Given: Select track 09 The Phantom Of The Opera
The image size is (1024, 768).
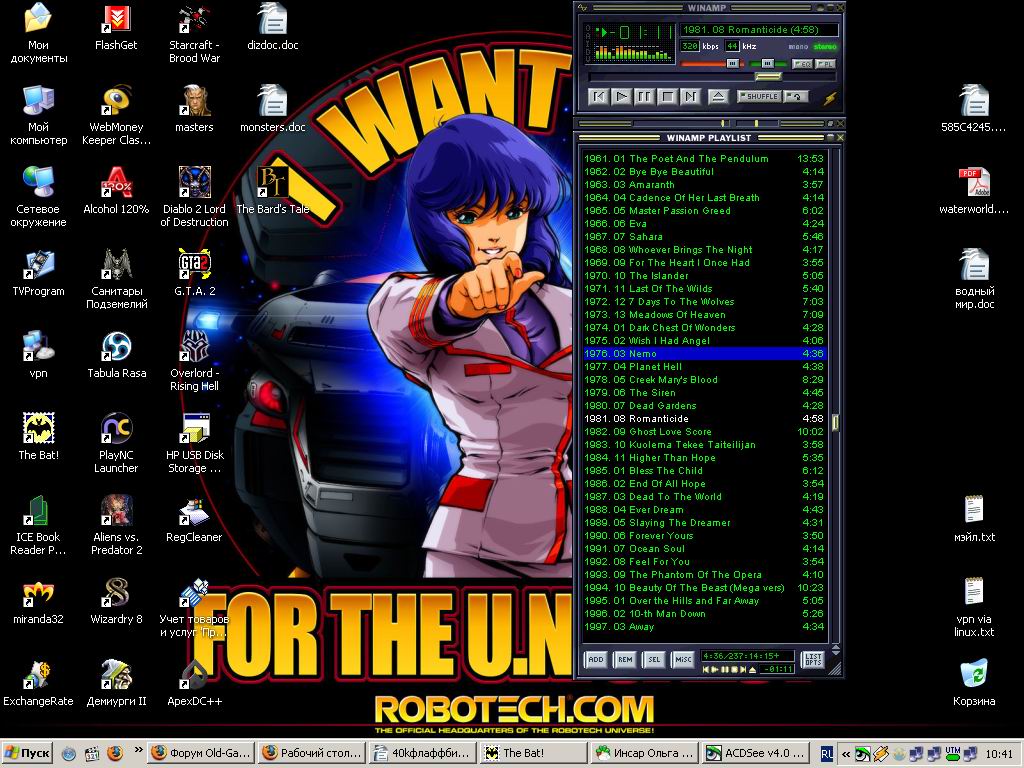Looking at the screenshot, I should pyautogui.click(x=704, y=575).
